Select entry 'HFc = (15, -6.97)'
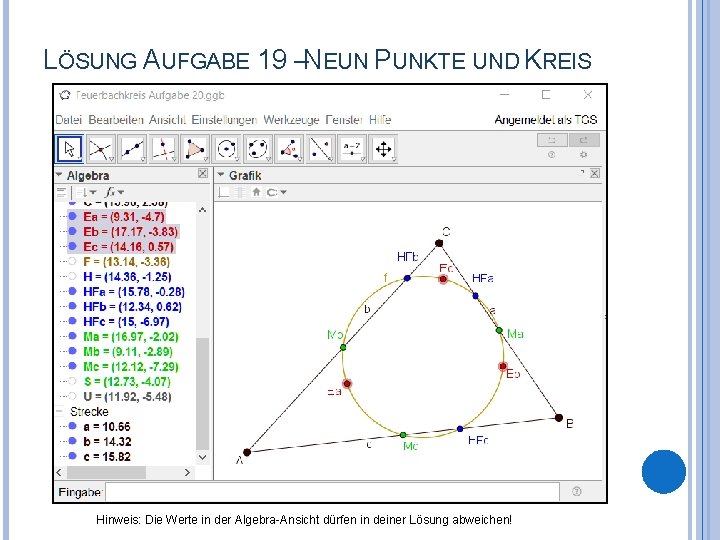Image resolution: width=720 pixels, height=540 pixels. pyautogui.click(x=126, y=321)
